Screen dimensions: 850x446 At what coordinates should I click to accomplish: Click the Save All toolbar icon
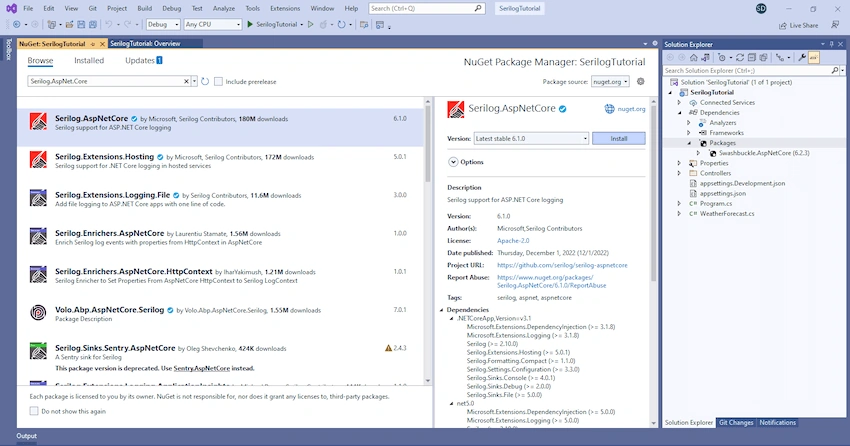click(93, 24)
